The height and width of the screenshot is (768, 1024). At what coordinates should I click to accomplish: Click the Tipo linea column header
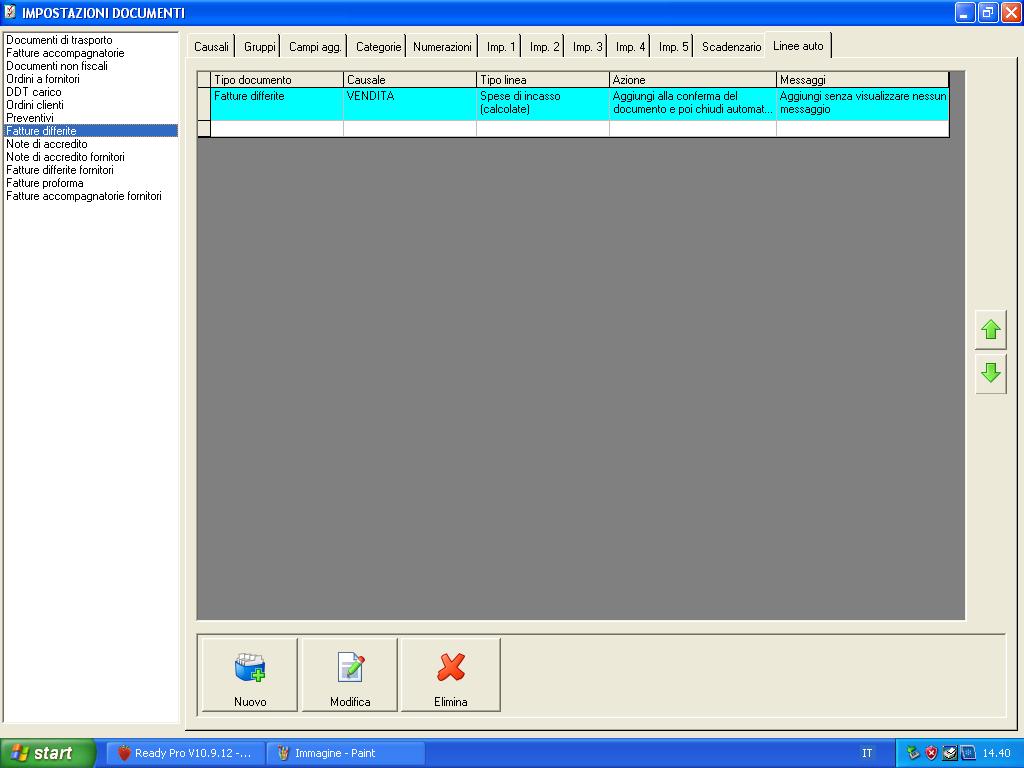pos(543,80)
